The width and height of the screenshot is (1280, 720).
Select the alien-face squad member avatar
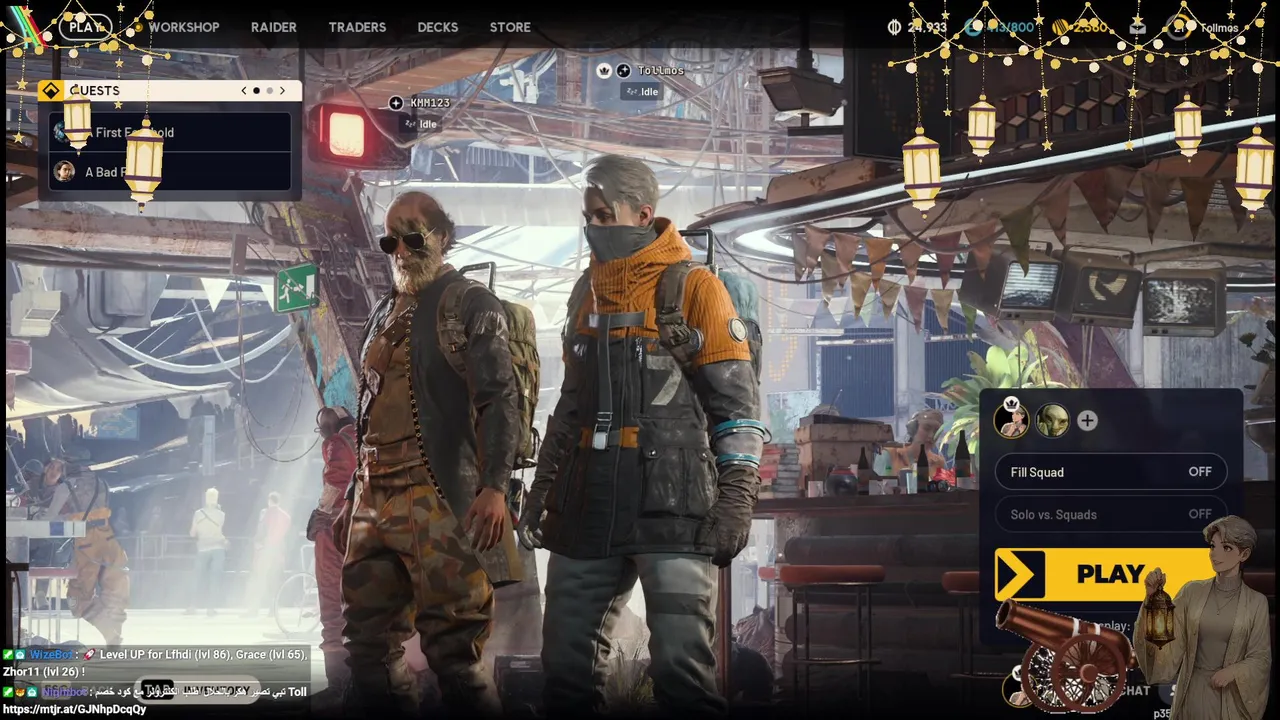[1052, 421]
